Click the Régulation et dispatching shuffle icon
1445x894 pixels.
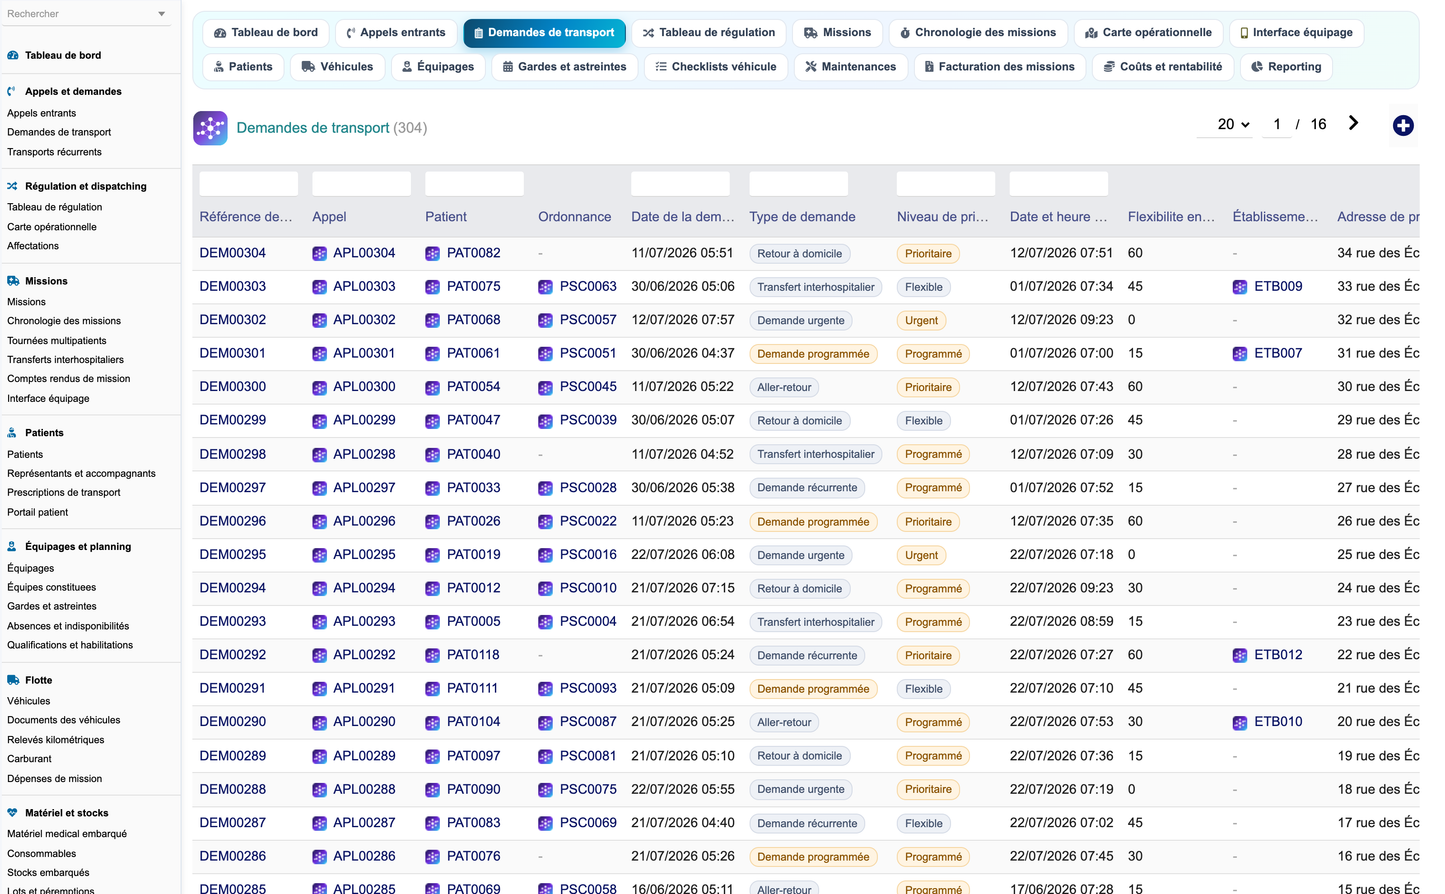pos(12,186)
